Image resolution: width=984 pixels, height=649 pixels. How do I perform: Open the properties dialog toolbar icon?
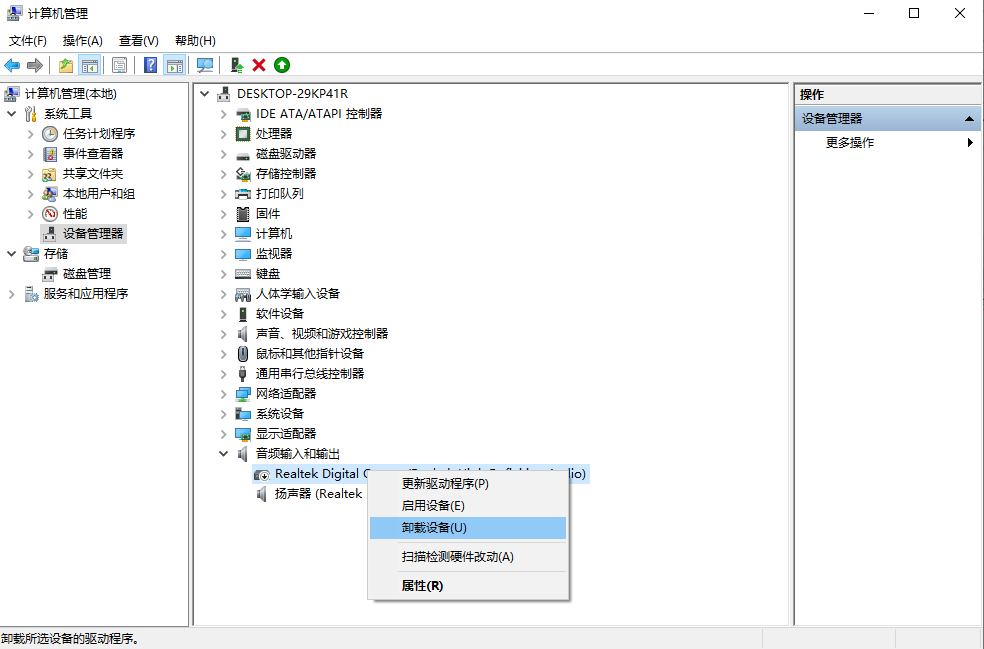pos(119,65)
